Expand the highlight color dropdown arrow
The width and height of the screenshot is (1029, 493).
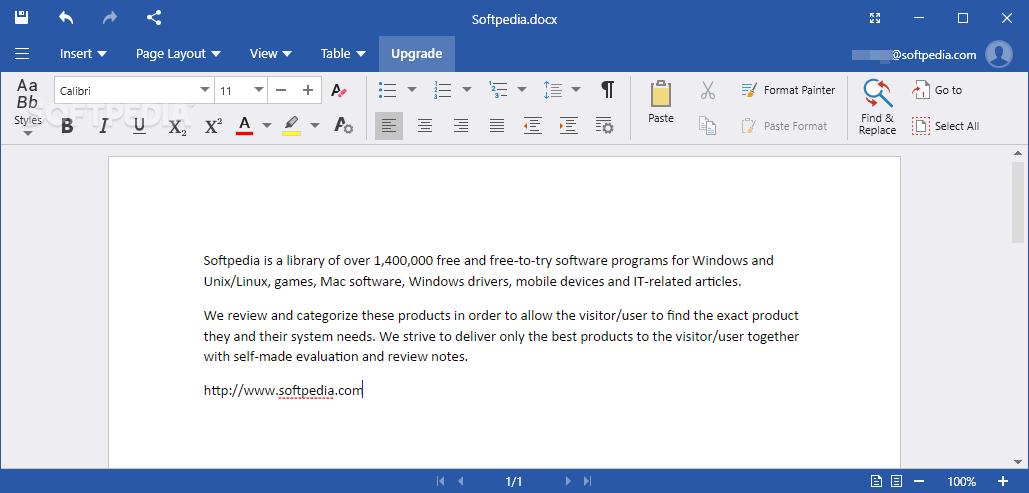(314, 125)
